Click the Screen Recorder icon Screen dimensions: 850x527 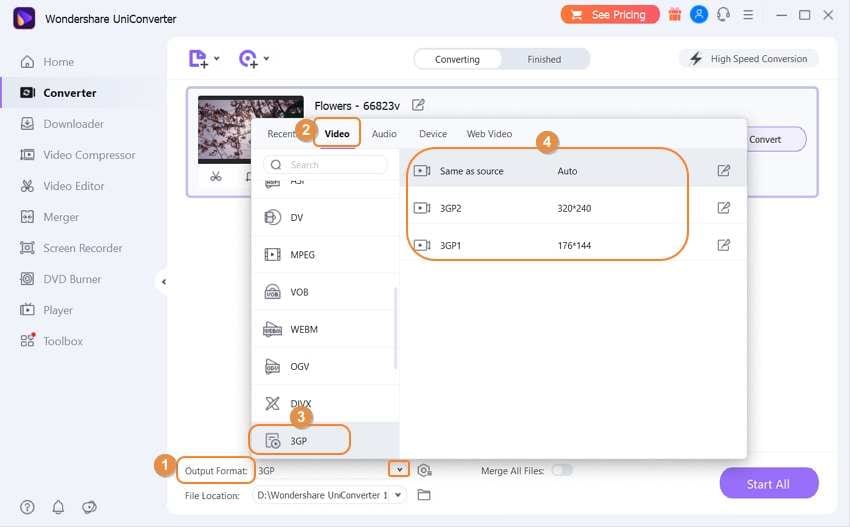[x=27, y=248]
